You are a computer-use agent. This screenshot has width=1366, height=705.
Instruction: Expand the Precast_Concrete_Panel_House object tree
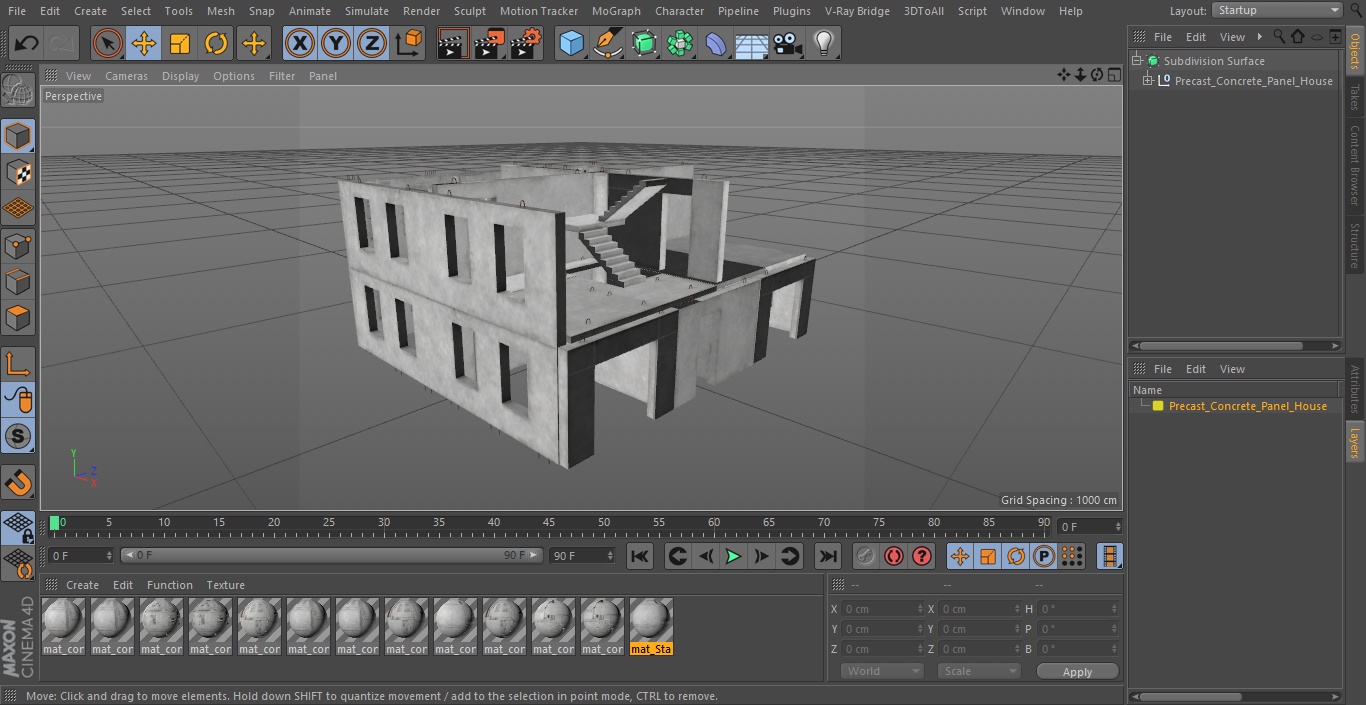[1148, 81]
